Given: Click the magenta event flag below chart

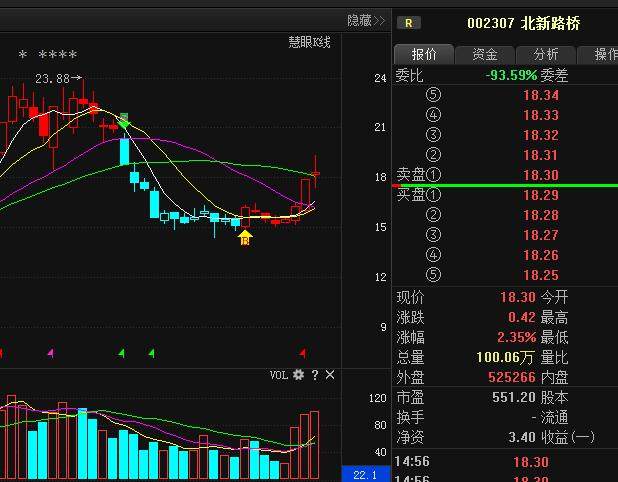Looking at the screenshot, I should click(x=51, y=352).
